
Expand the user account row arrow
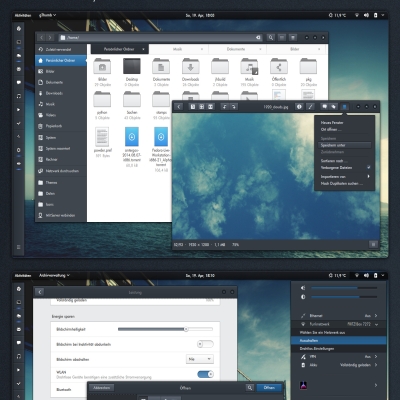[376, 385]
